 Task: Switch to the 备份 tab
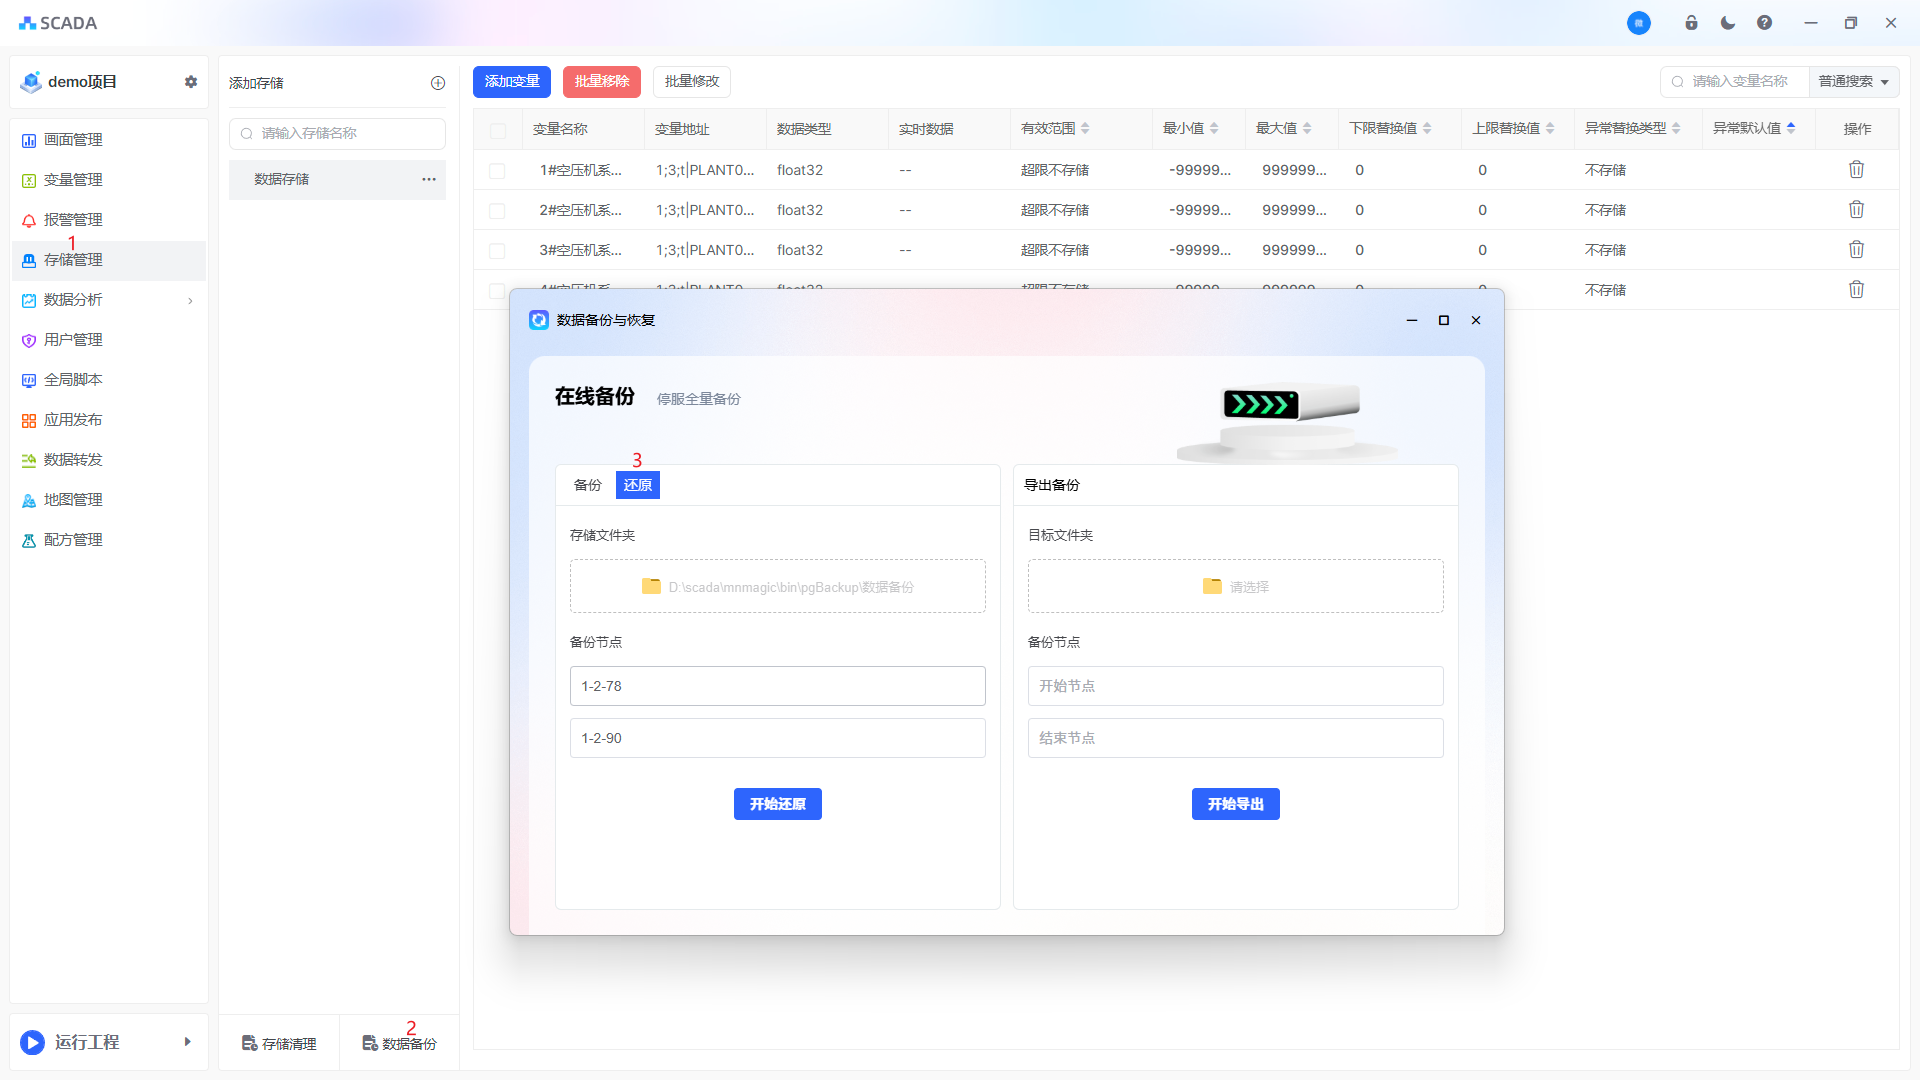(587, 485)
